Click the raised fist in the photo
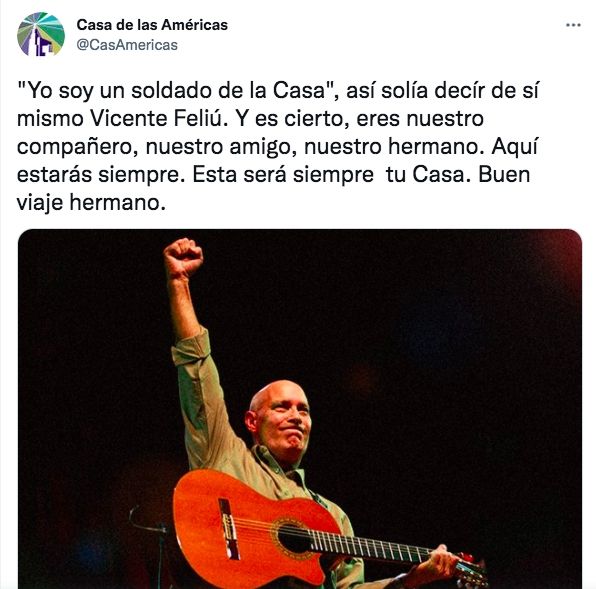The height and width of the screenshot is (589, 596). click(x=183, y=258)
